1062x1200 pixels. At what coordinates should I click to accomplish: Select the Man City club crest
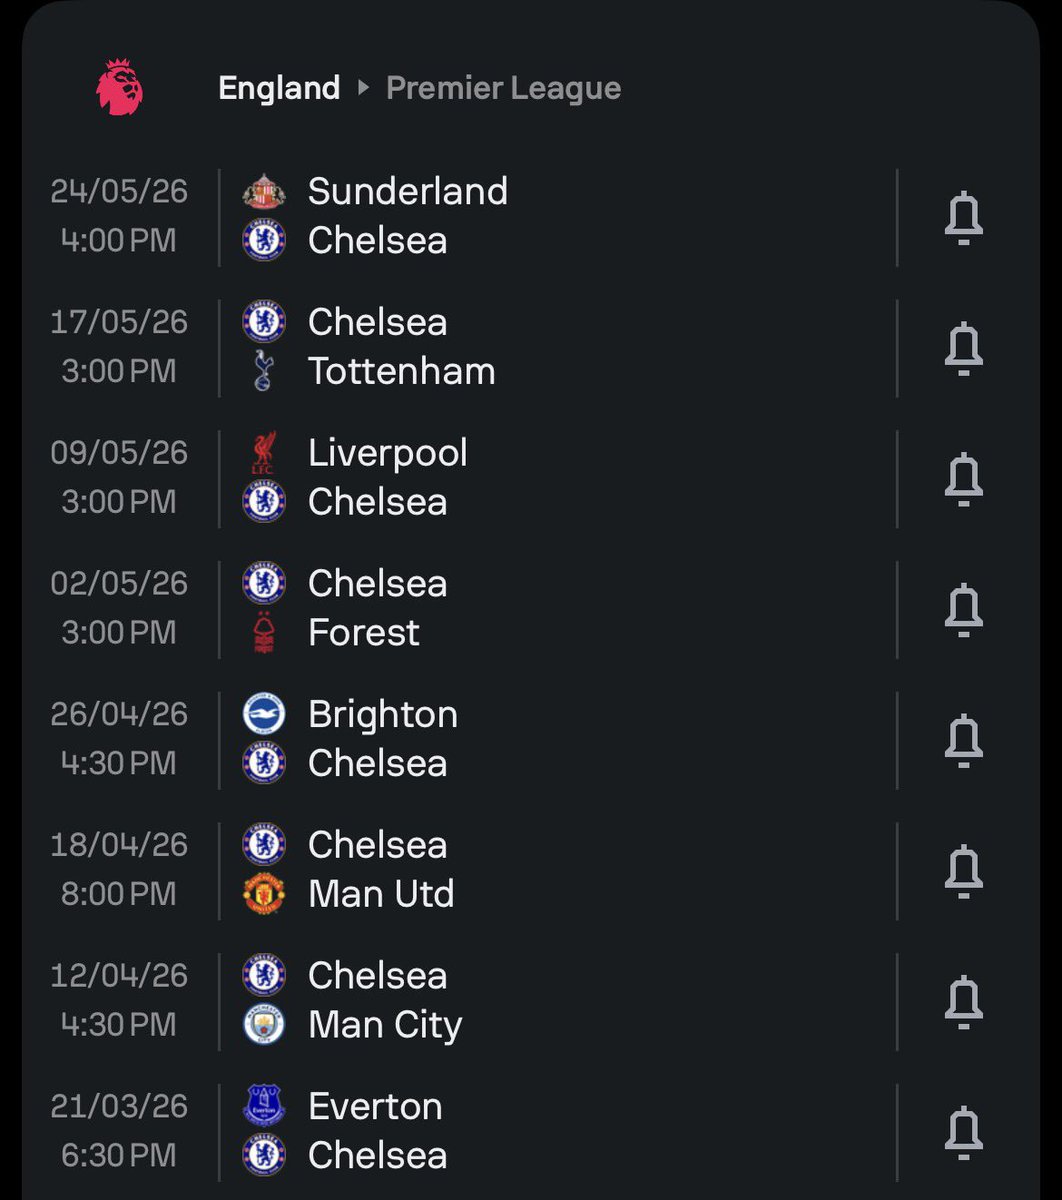click(x=264, y=1025)
